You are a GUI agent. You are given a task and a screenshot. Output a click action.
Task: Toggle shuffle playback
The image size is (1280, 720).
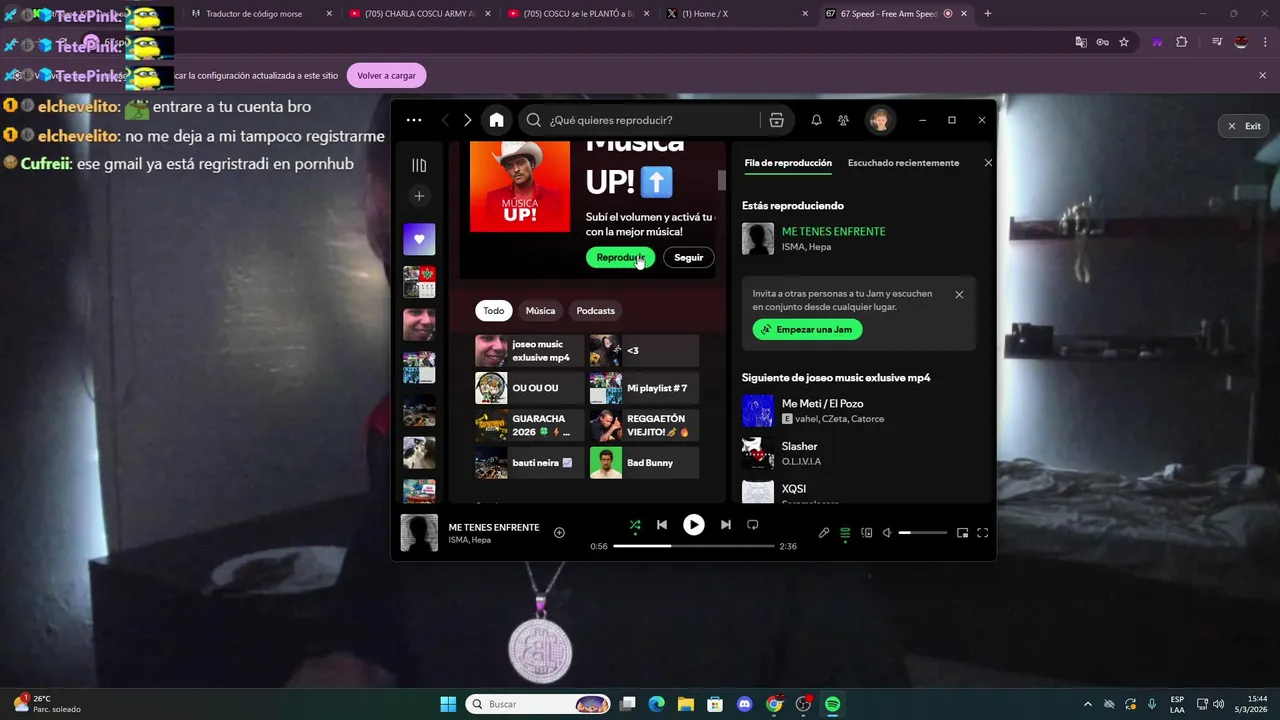click(635, 525)
